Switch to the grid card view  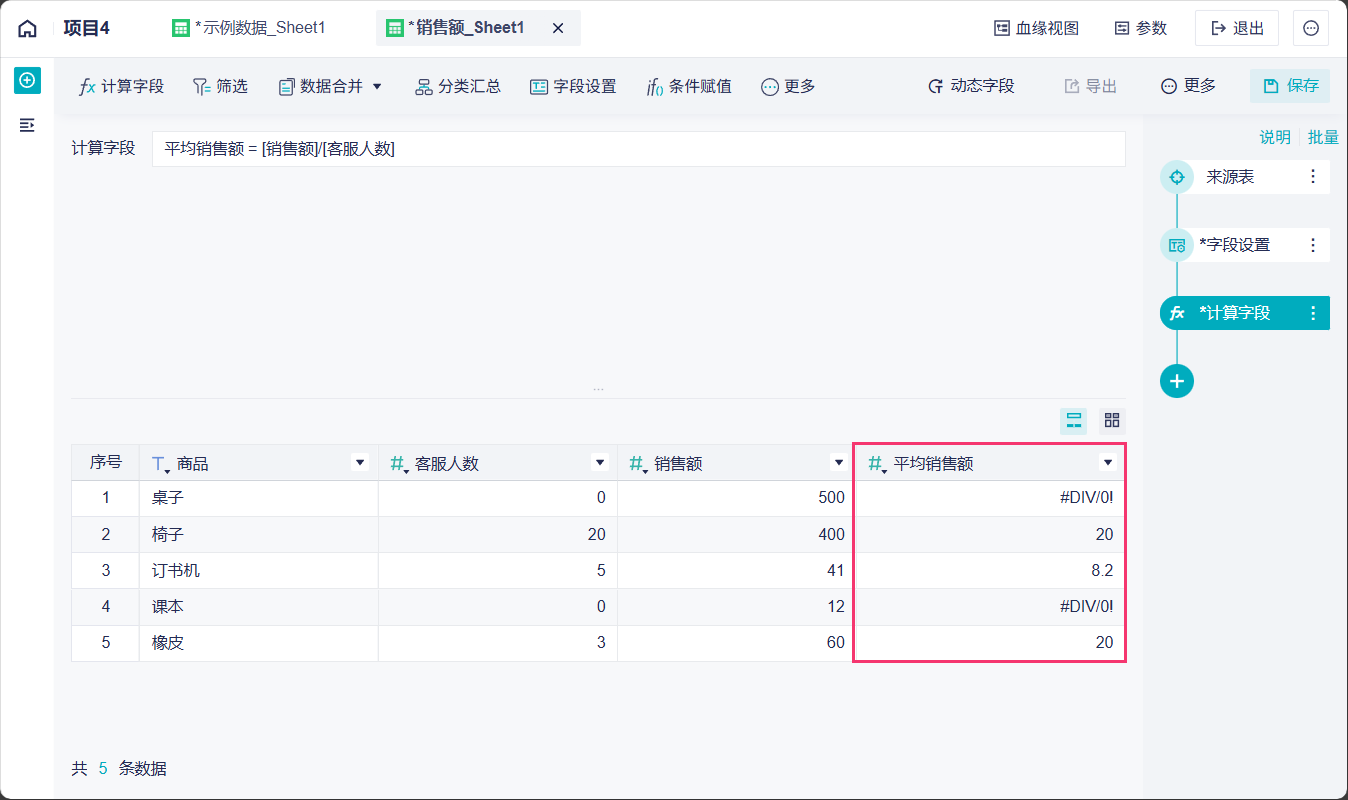[1112, 420]
